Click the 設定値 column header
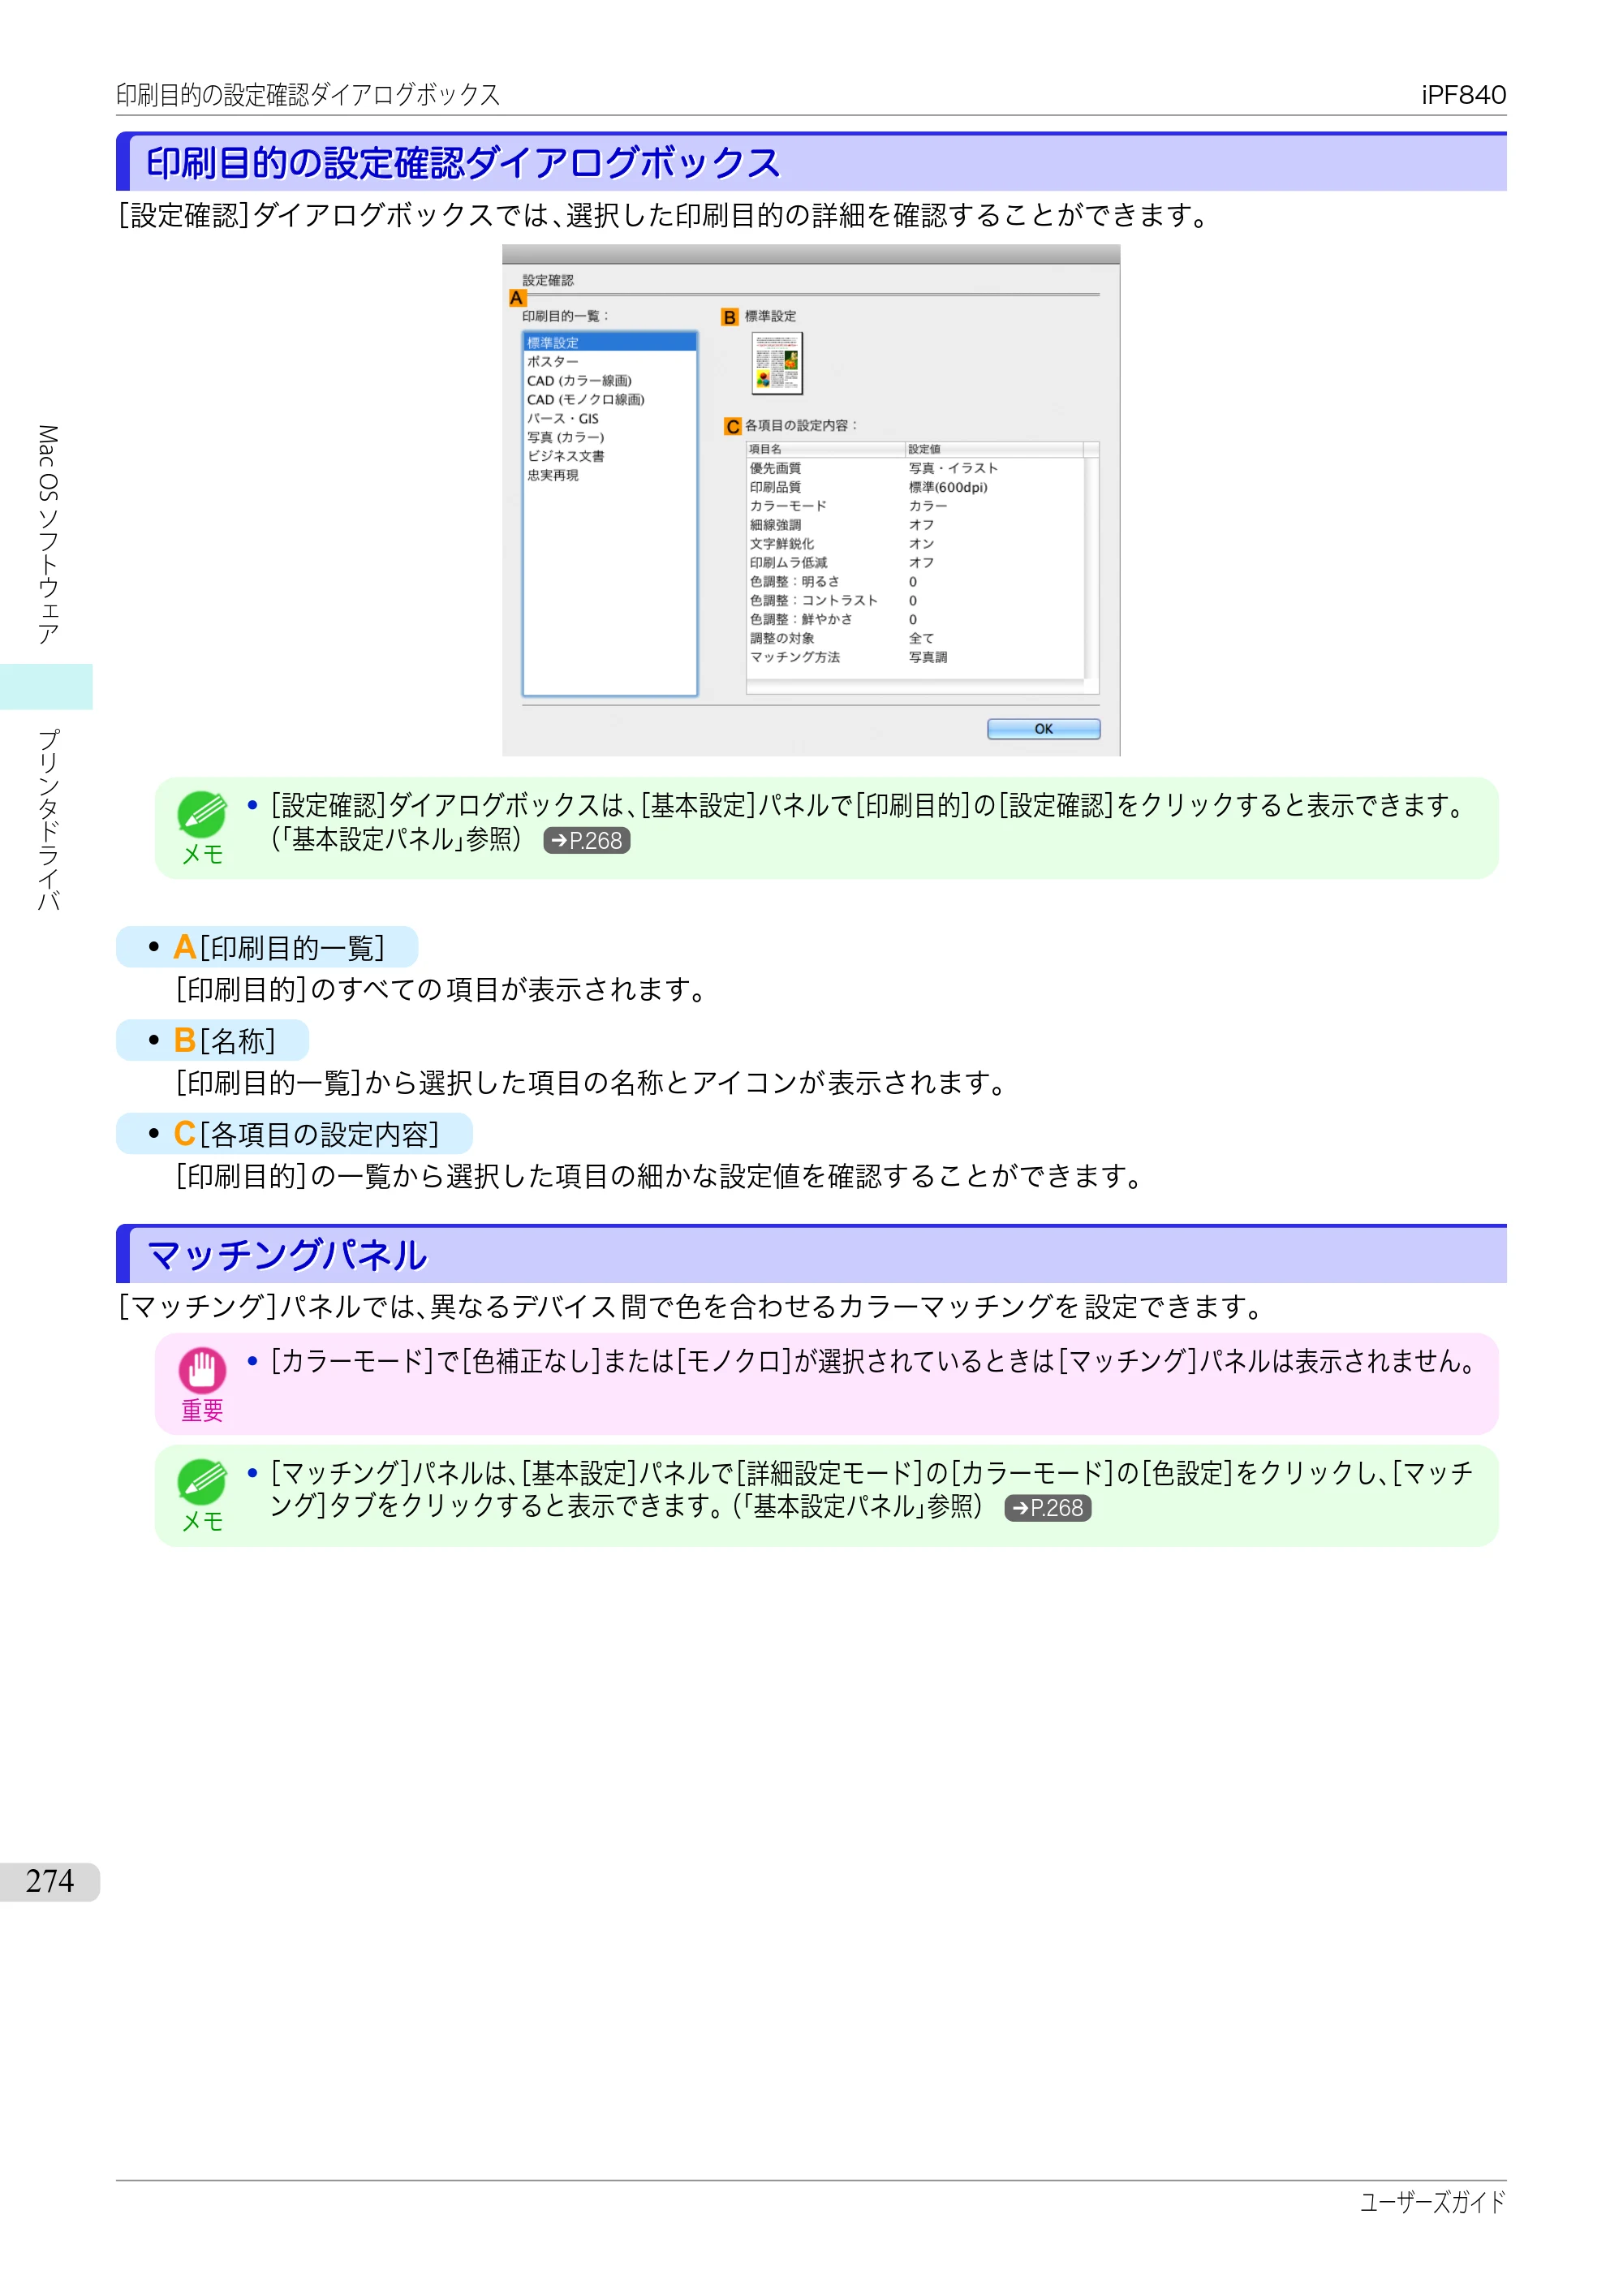 (x=994, y=449)
